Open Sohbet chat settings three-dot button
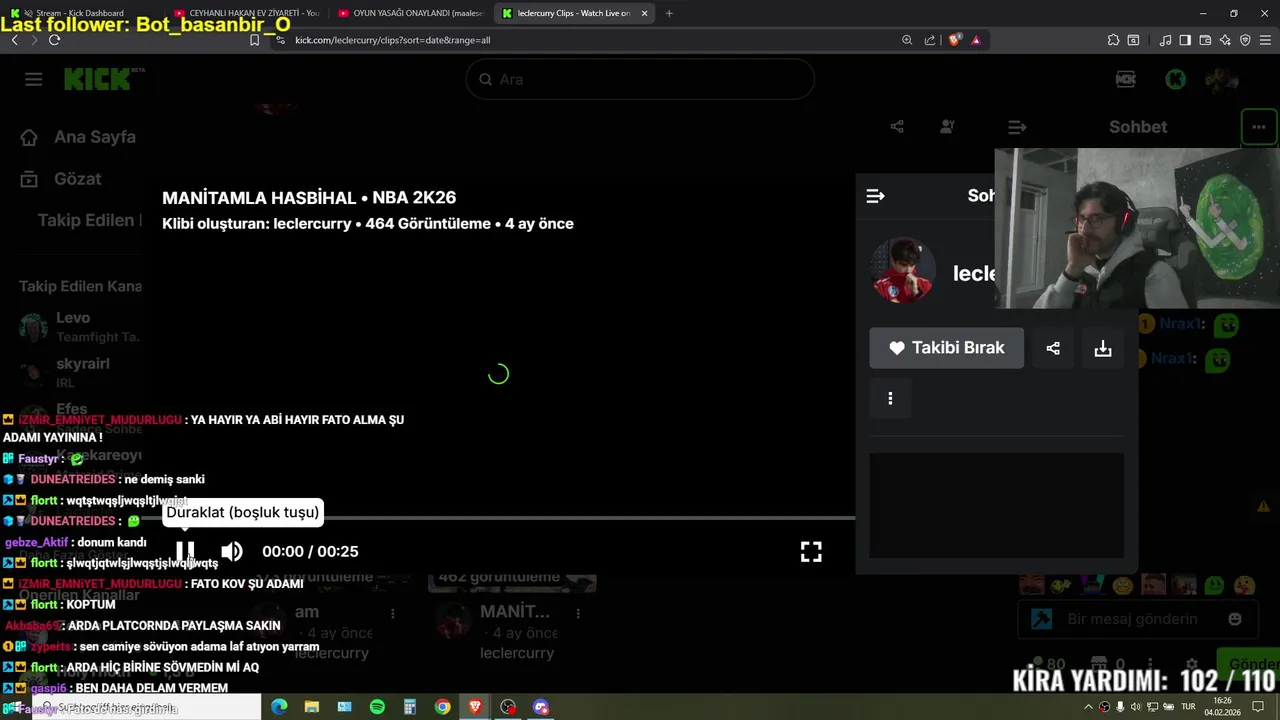 tap(1258, 127)
